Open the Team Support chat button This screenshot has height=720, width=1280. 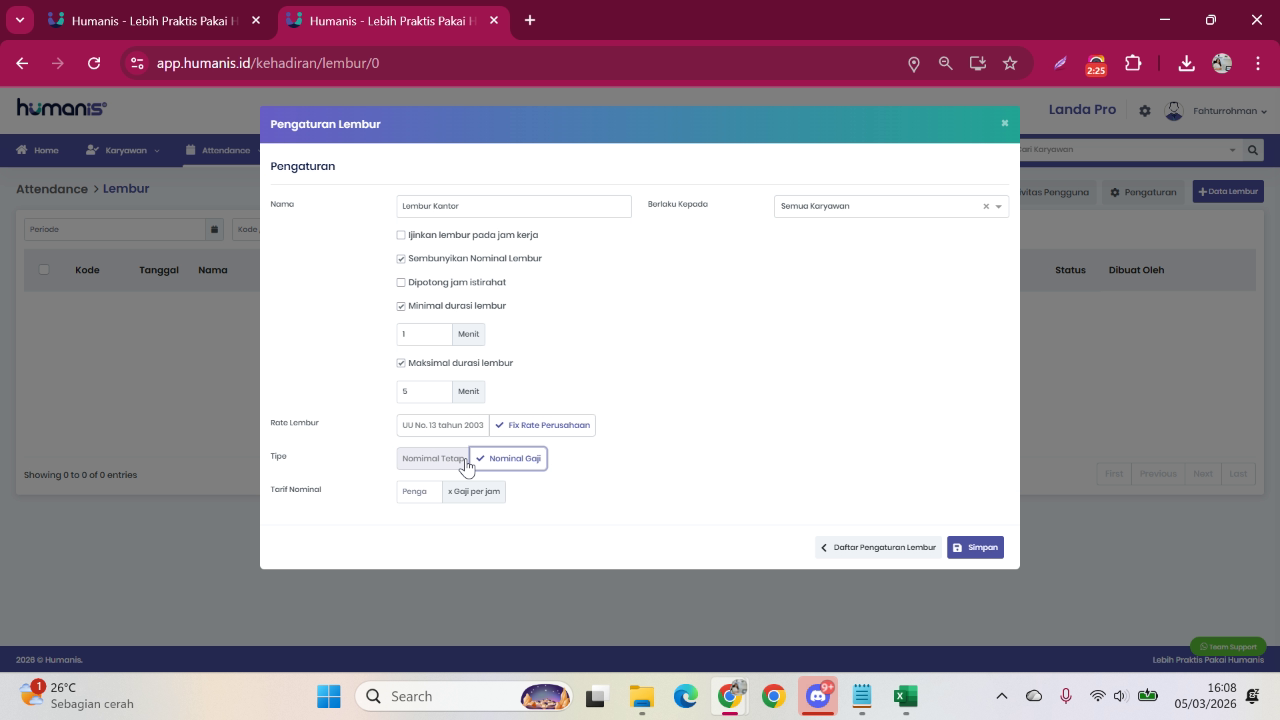pyautogui.click(x=1228, y=646)
